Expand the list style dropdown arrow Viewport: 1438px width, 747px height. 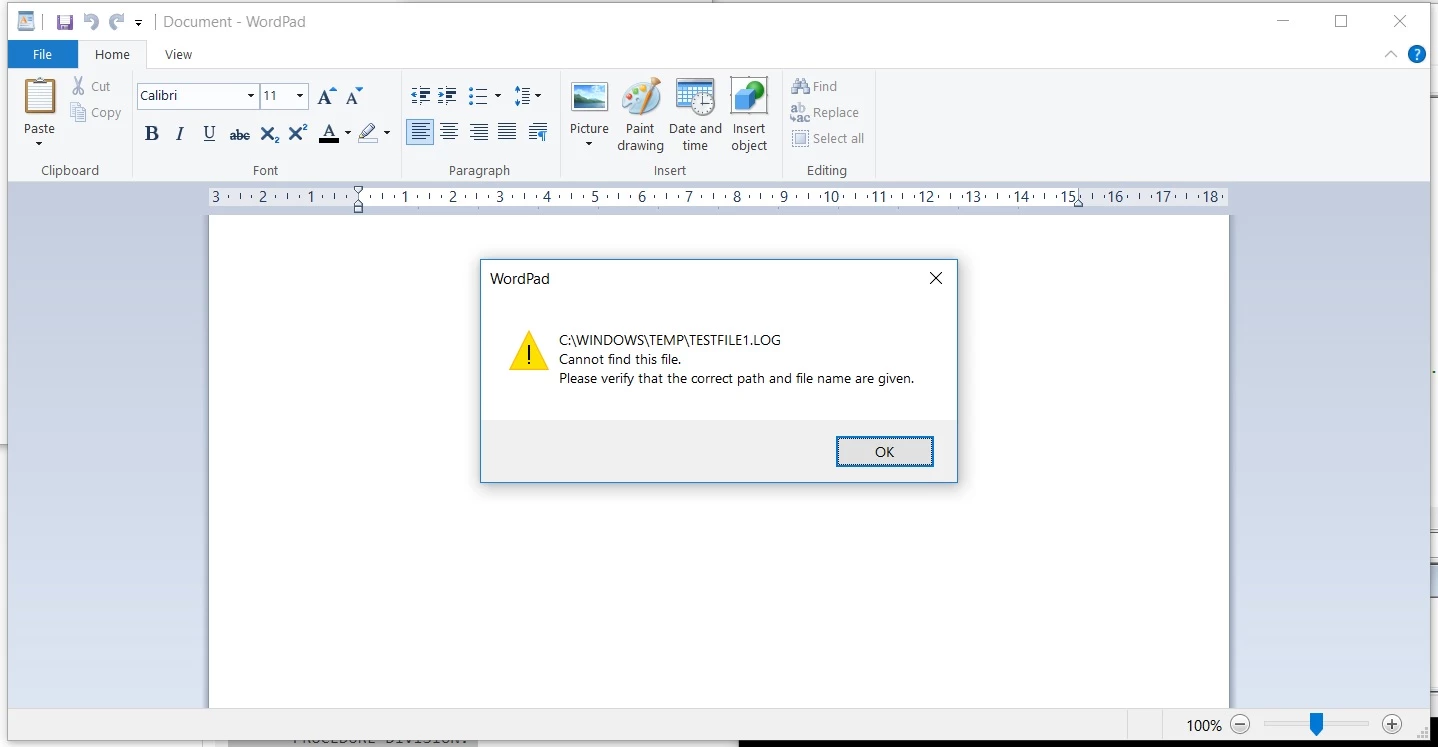tap(497, 96)
